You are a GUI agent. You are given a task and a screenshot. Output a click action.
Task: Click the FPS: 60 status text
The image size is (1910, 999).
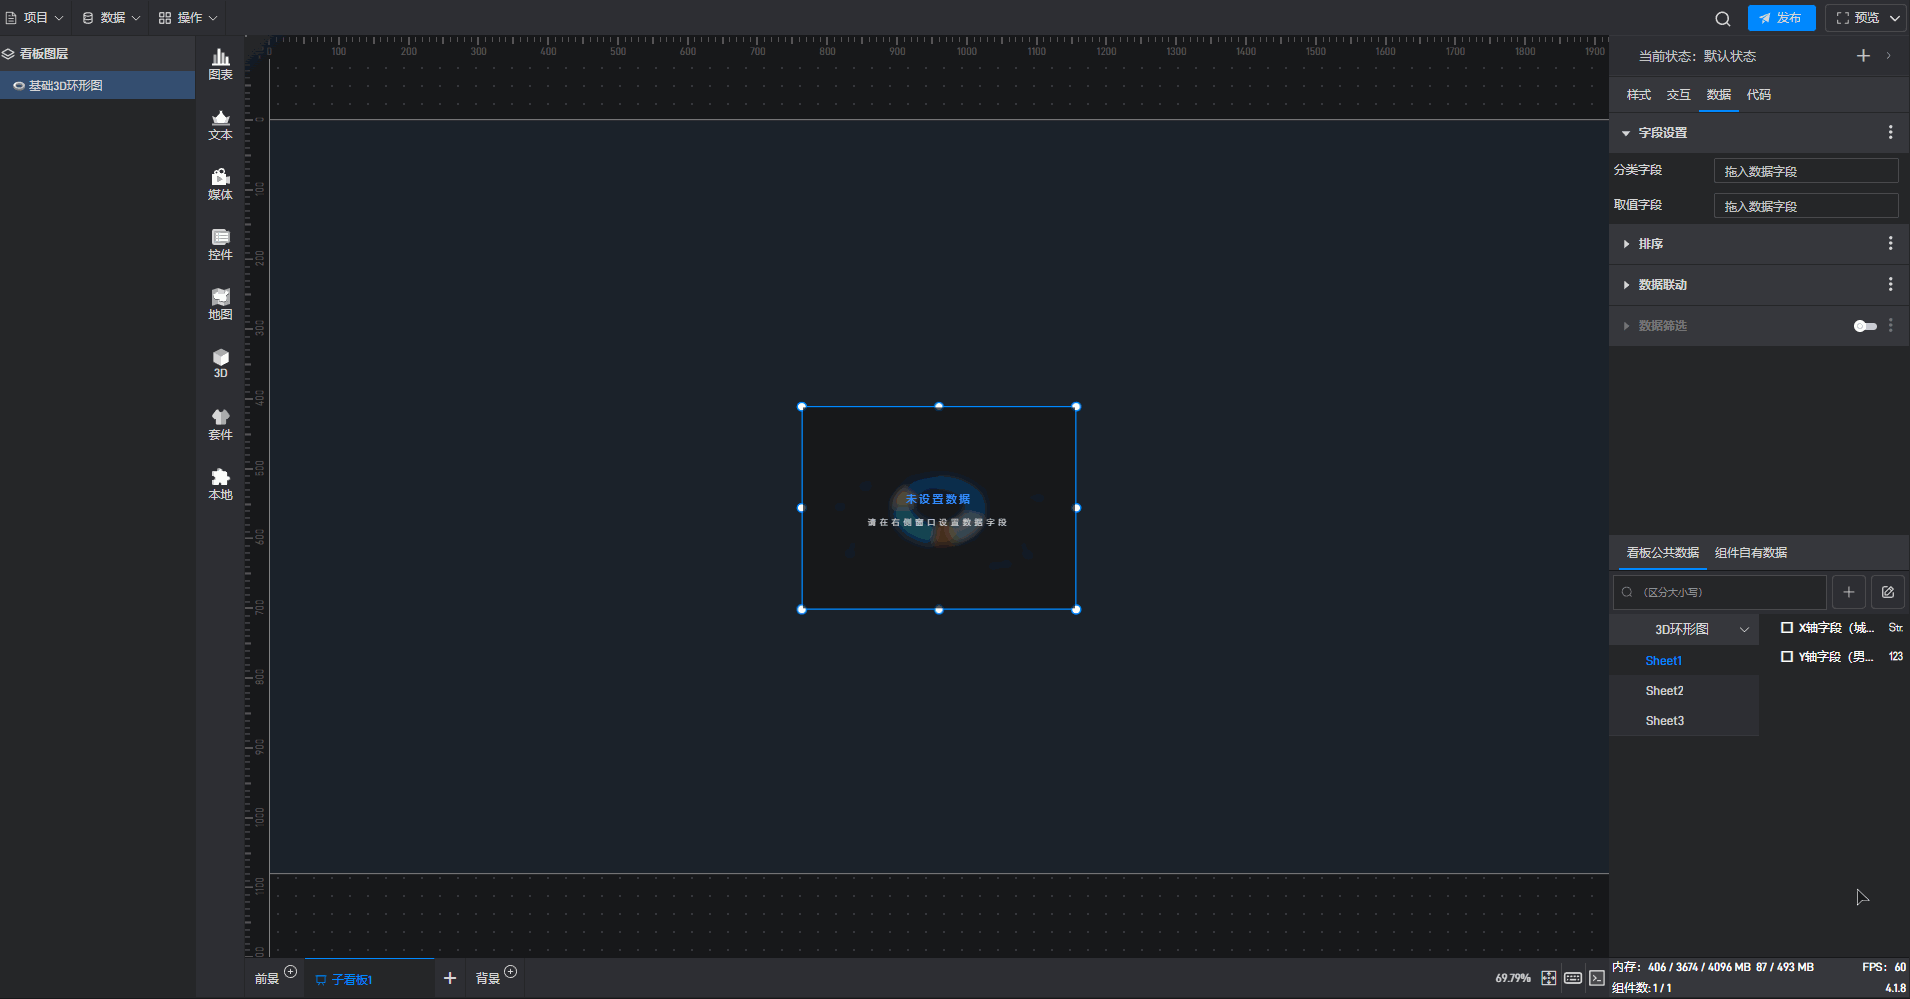point(1884,967)
